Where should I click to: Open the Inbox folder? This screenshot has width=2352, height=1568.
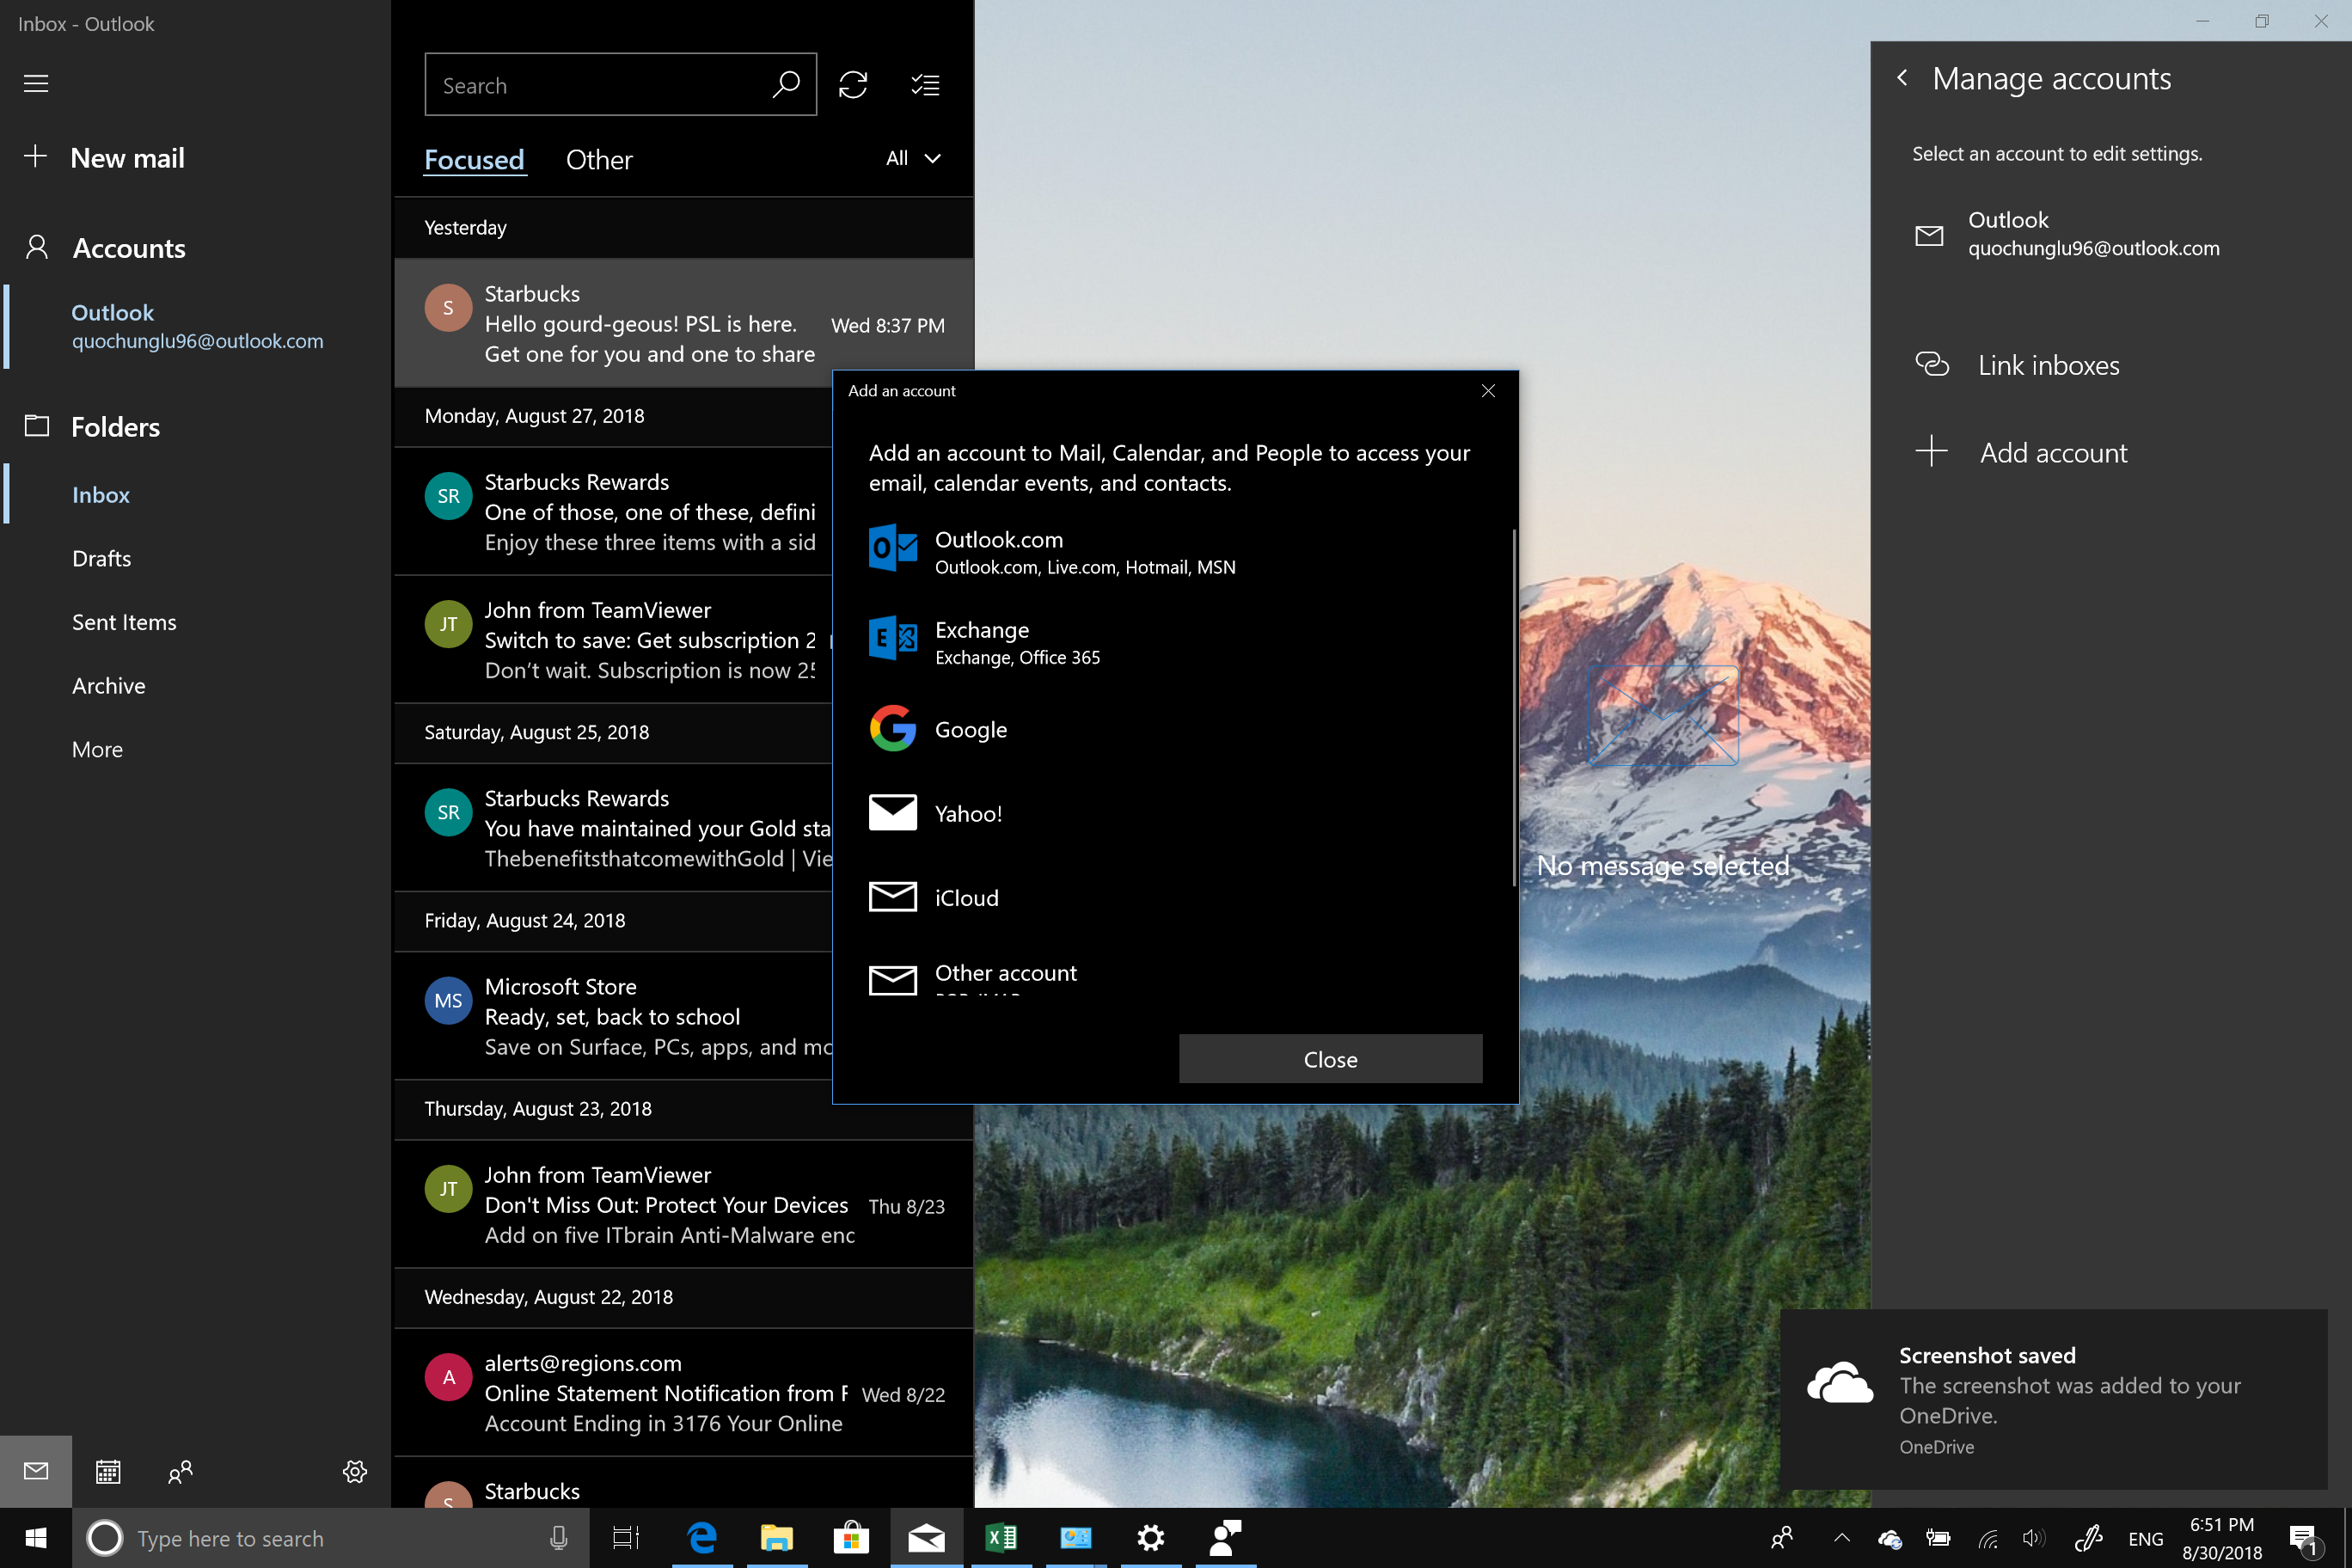pos(197,495)
